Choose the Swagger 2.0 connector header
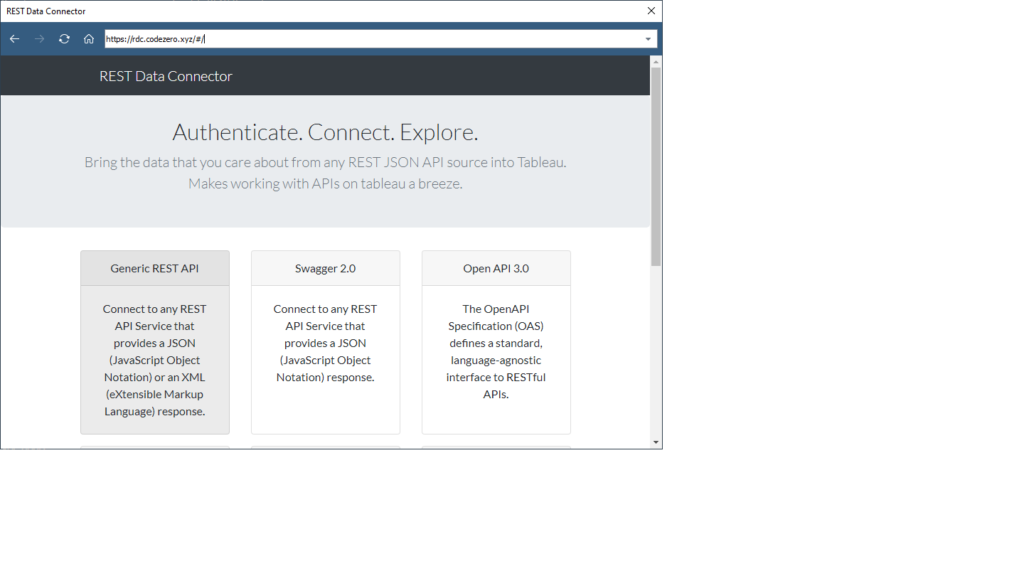 pos(325,268)
